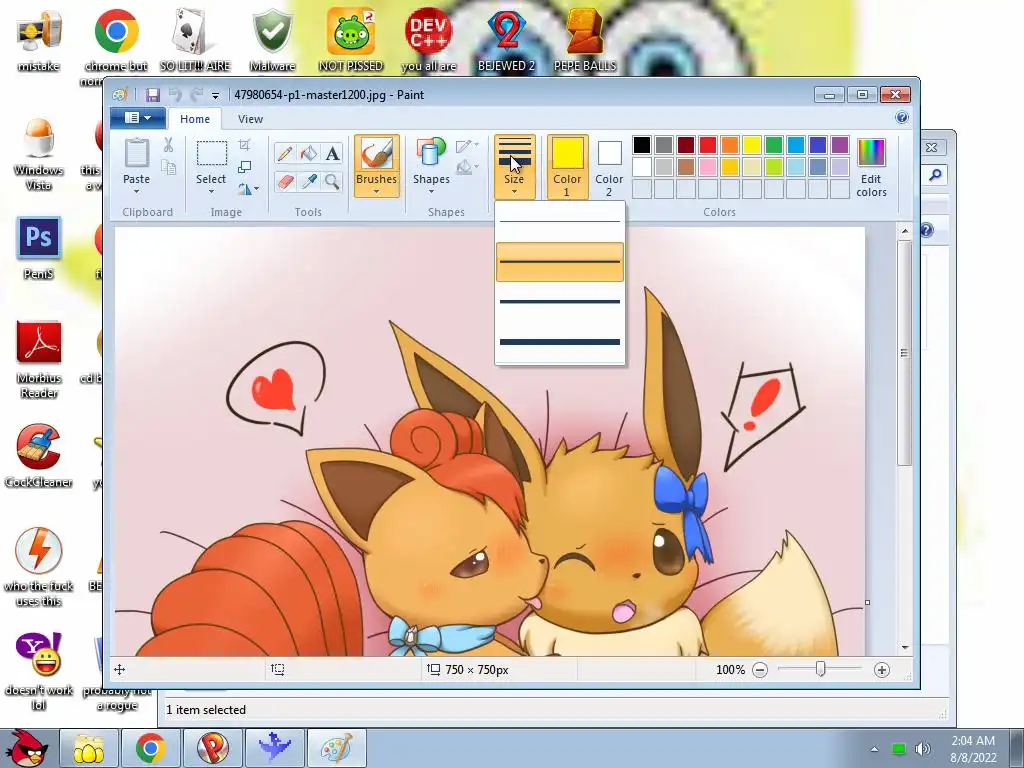Open the folder icon on taskbar
Screen dimensions: 1024x768
89,748
